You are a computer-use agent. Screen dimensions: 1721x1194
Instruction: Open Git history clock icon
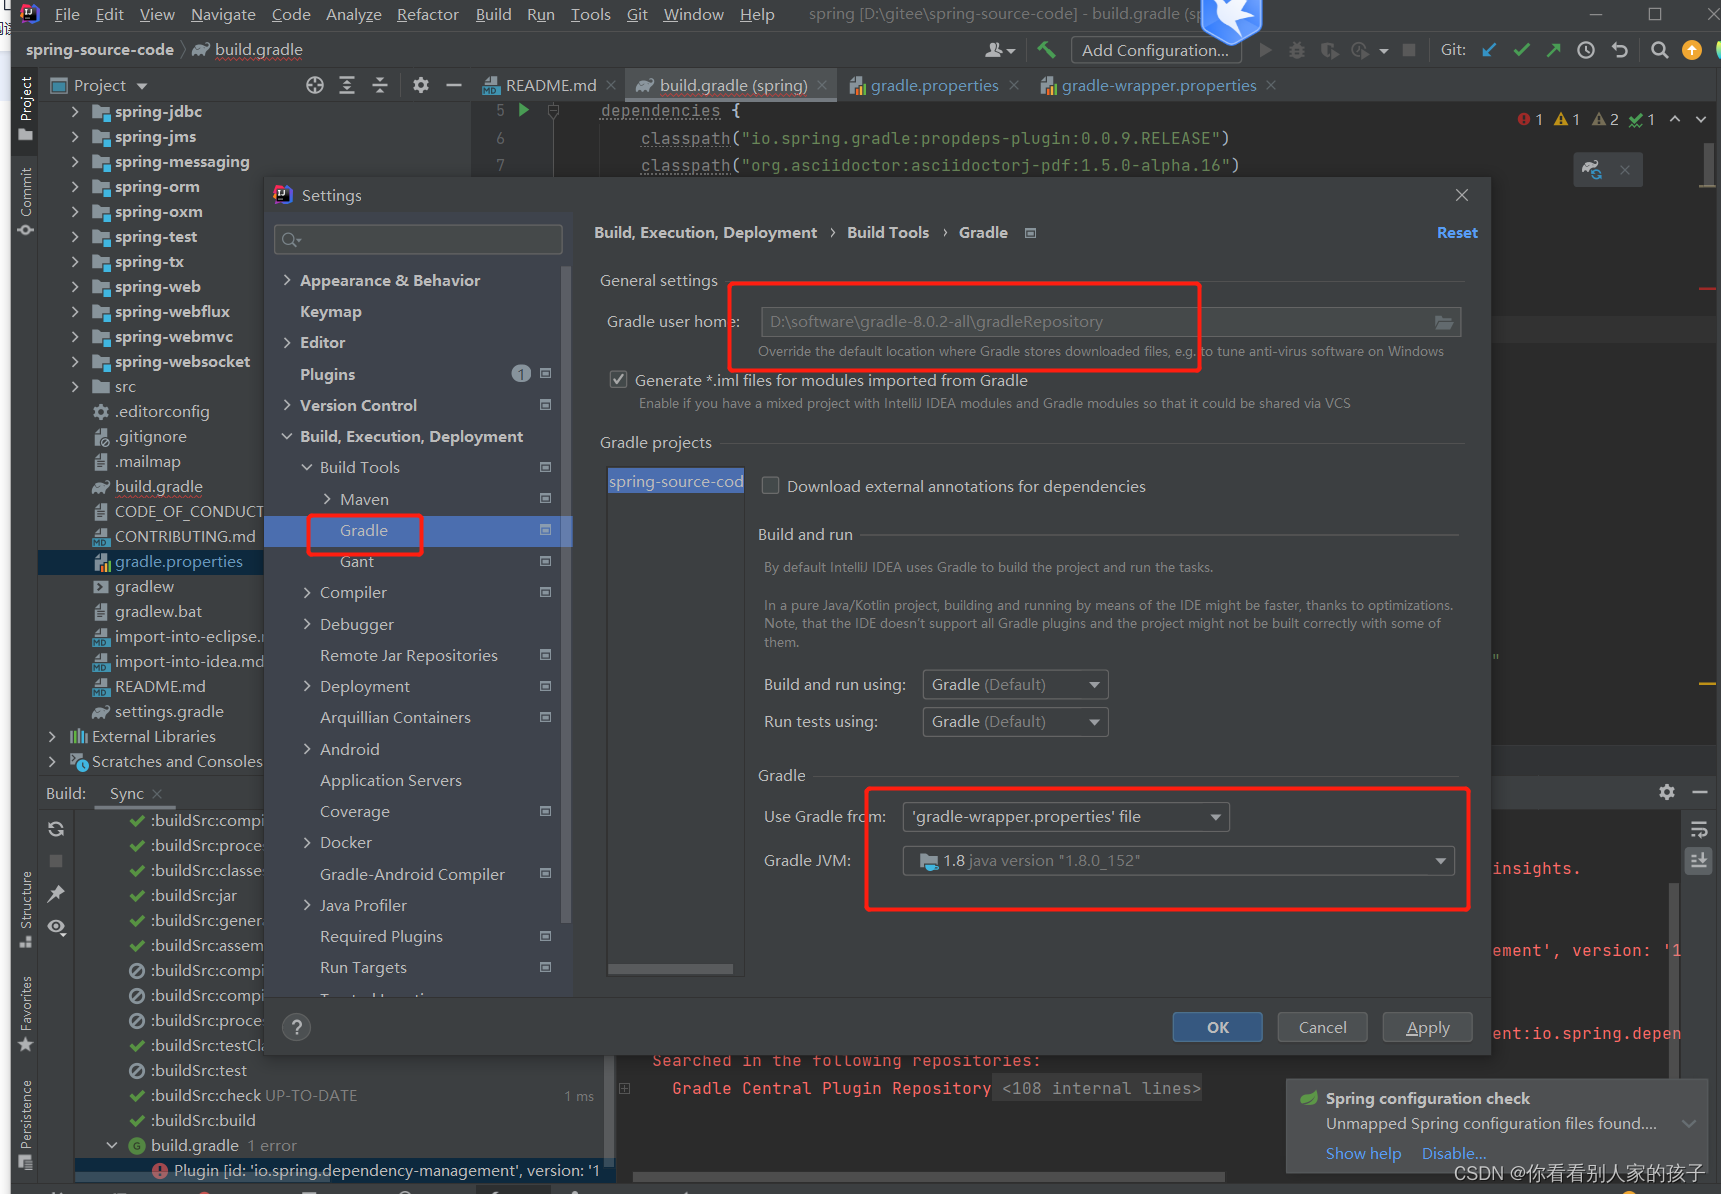tap(1586, 50)
